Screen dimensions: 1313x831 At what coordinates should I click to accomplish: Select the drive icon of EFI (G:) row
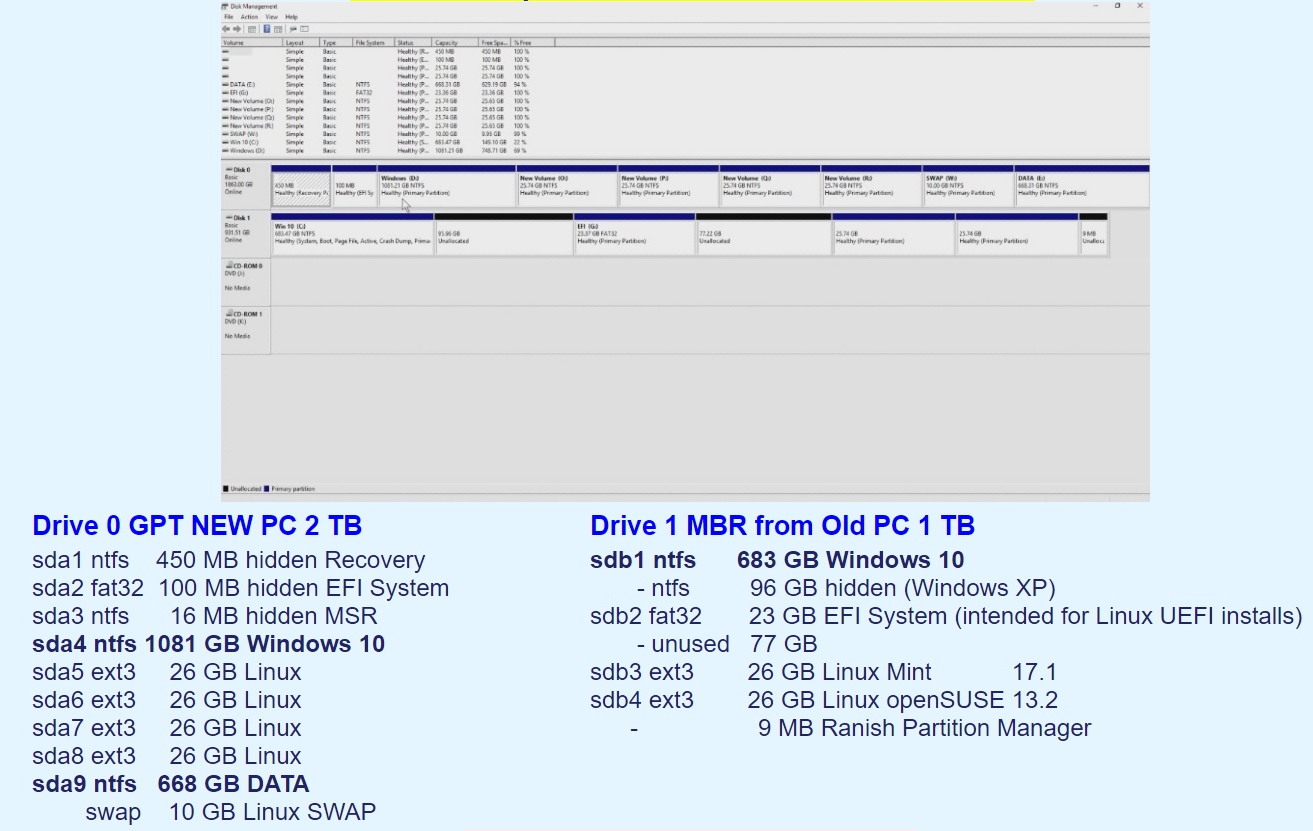(225, 93)
